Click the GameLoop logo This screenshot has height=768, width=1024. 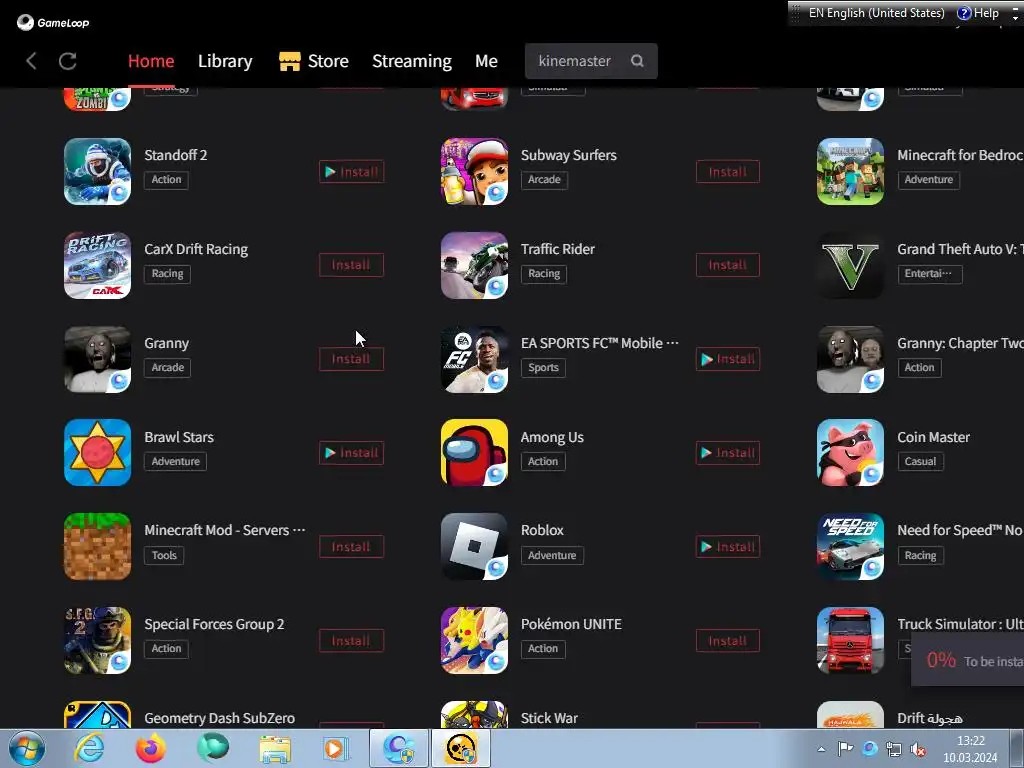click(x=53, y=22)
